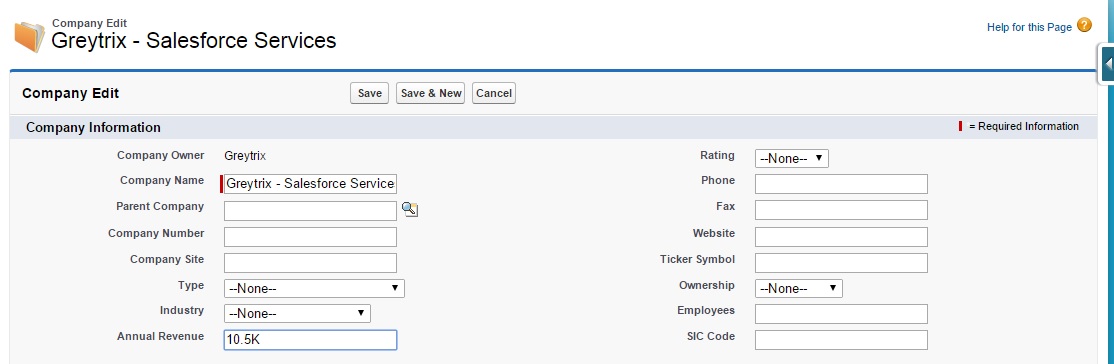Click the Save & New button

(x=431, y=93)
